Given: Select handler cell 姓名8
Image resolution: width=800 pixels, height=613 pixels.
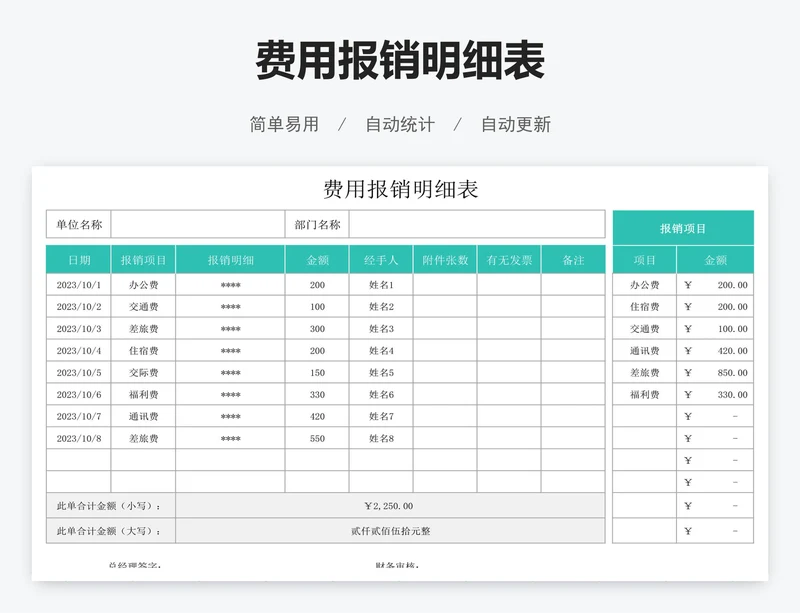Looking at the screenshot, I should click(x=381, y=438).
